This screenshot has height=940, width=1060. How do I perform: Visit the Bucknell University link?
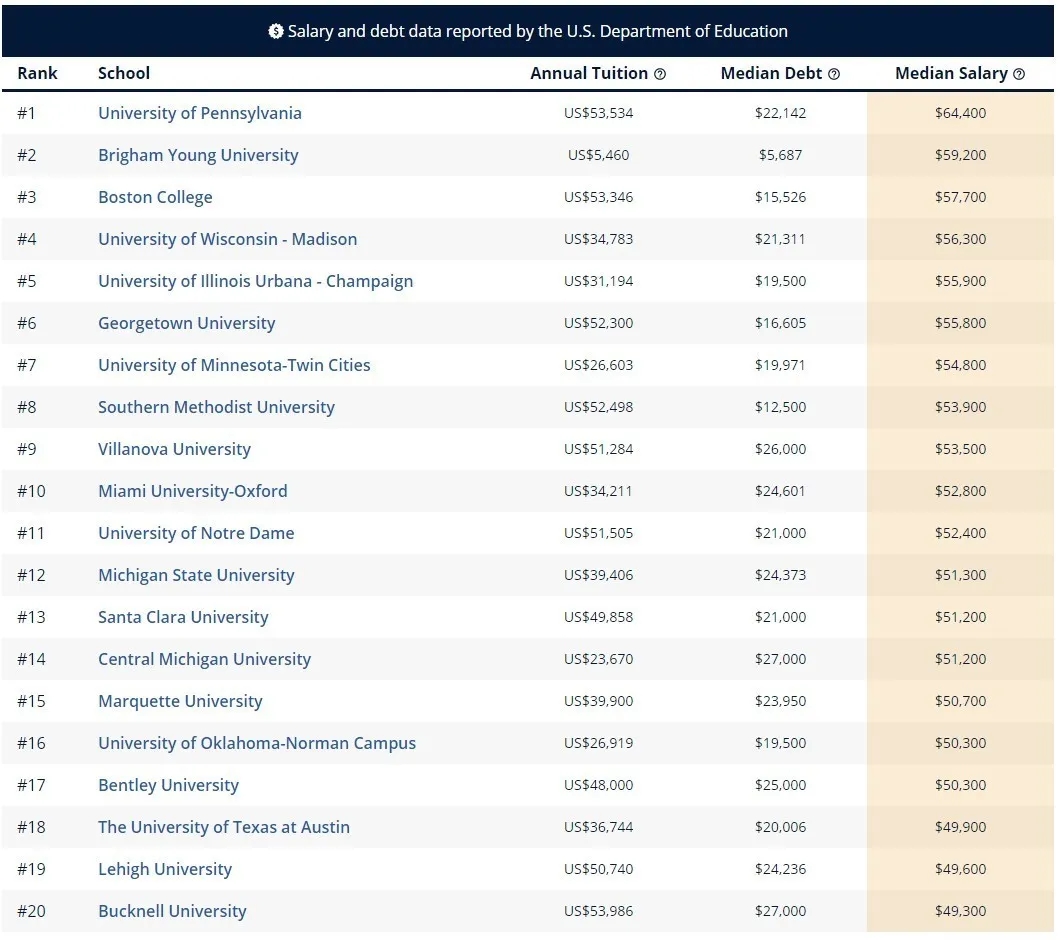click(x=172, y=911)
